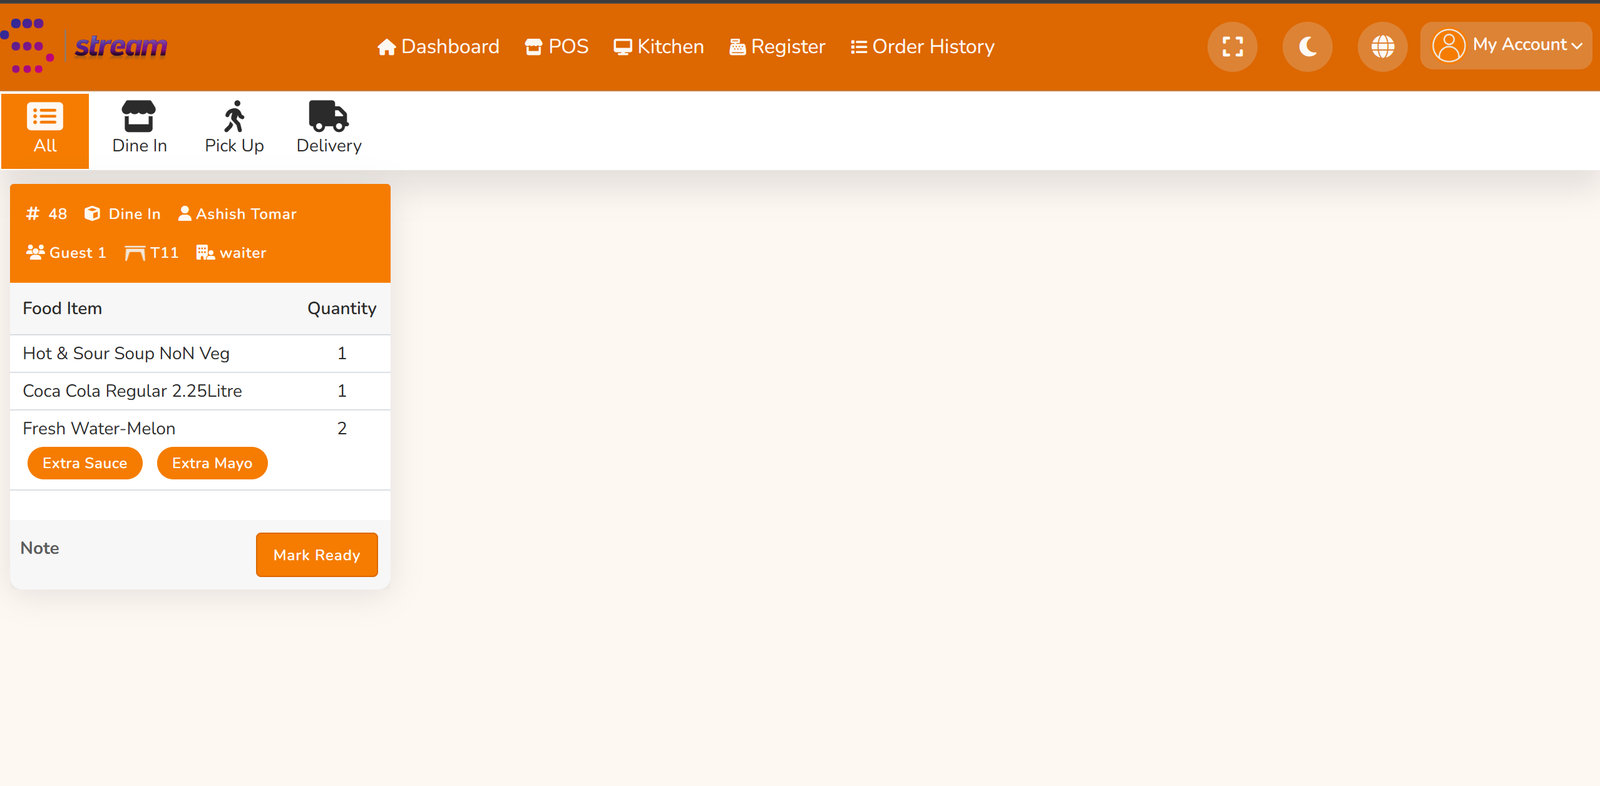The height and width of the screenshot is (786, 1600).
Task: Mark order 48 as ready
Action: pos(317,555)
